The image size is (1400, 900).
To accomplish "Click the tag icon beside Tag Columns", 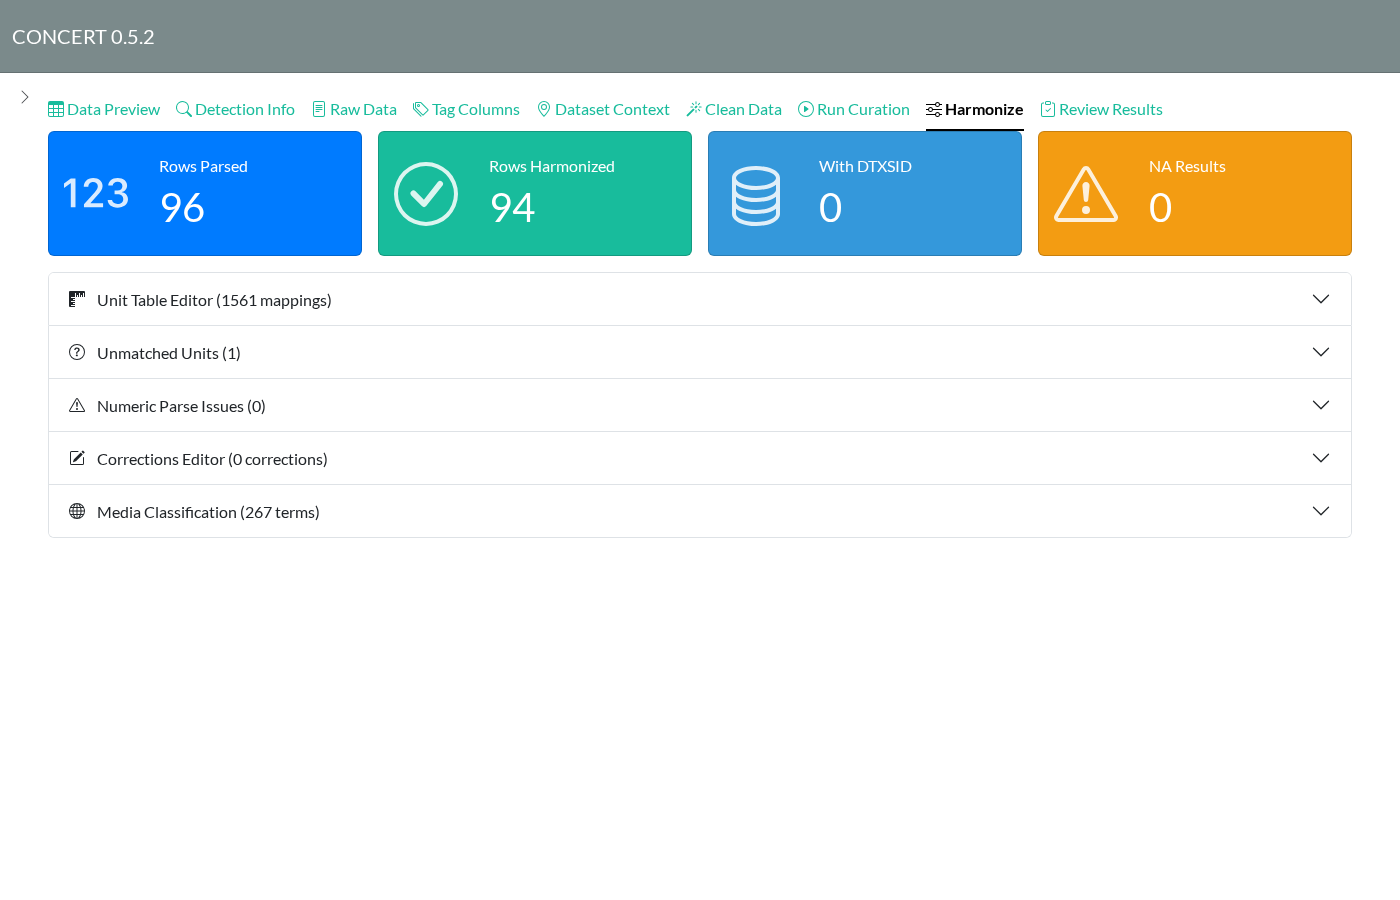I will click(x=421, y=109).
